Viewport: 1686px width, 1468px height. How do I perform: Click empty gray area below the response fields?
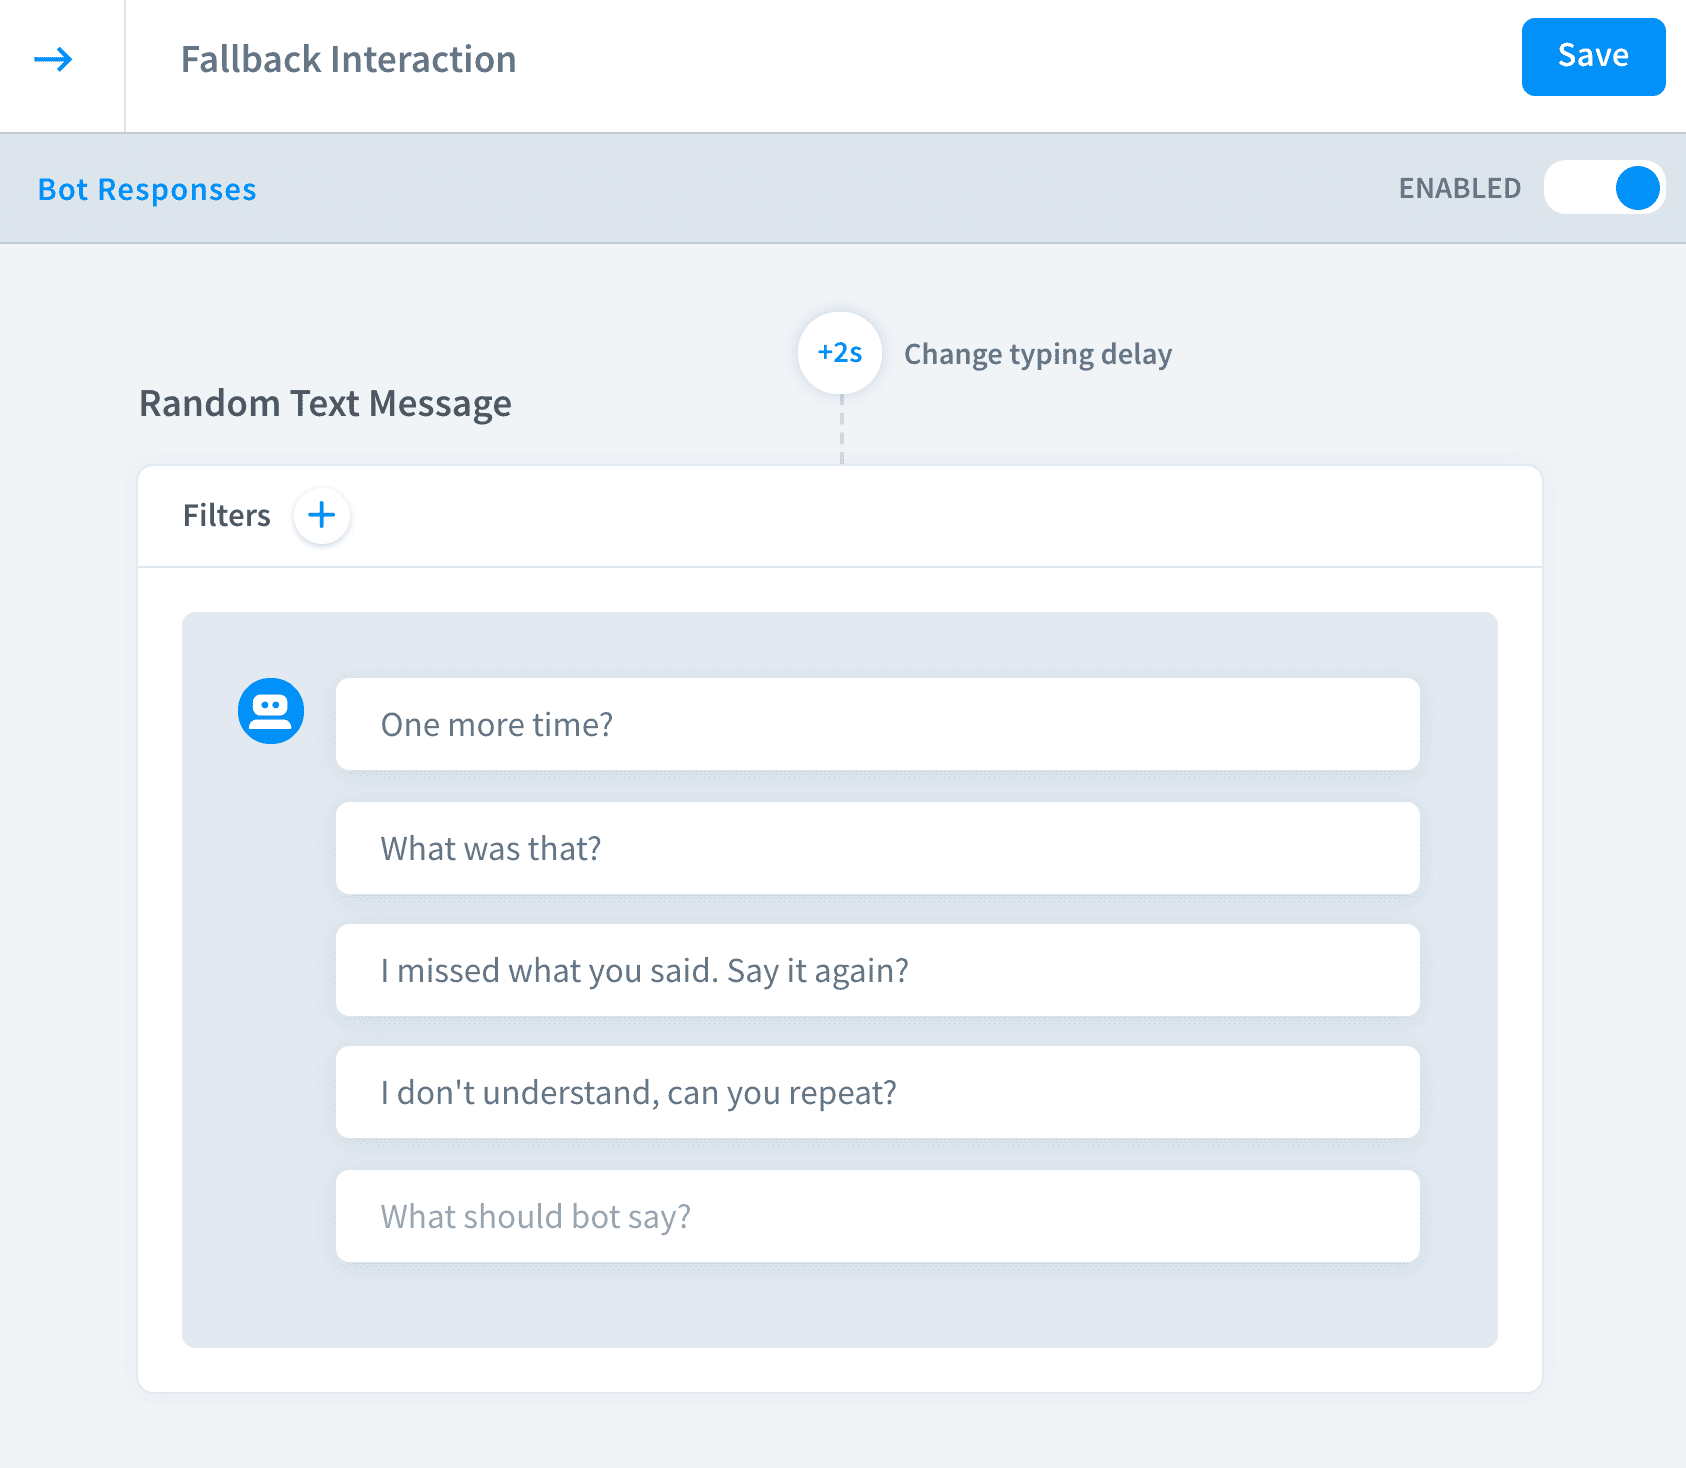840,1305
